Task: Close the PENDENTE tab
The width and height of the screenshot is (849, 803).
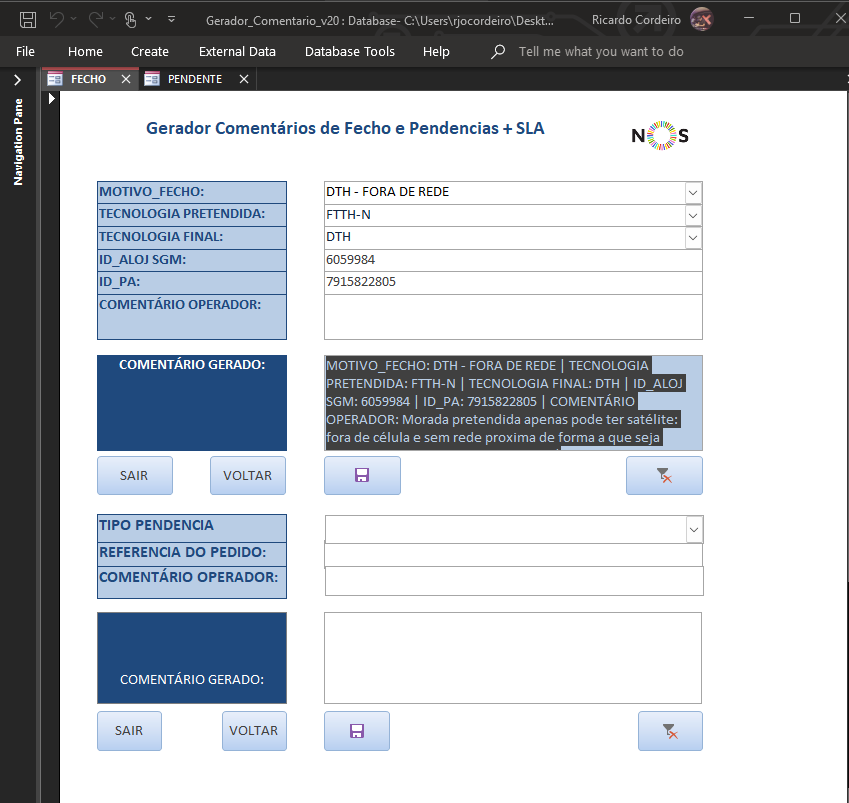Action: (244, 79)
